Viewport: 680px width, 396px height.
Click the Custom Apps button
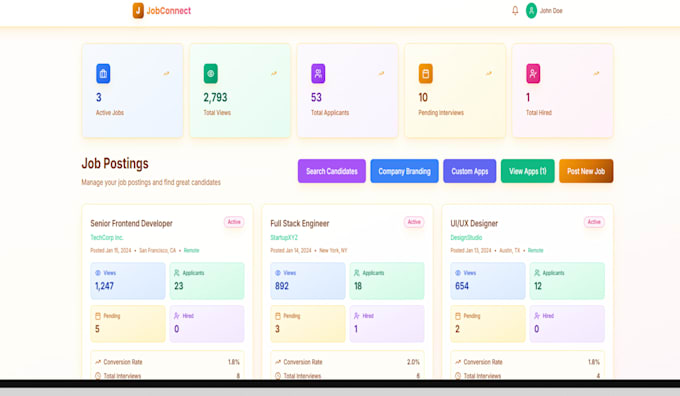click(470, 171)
